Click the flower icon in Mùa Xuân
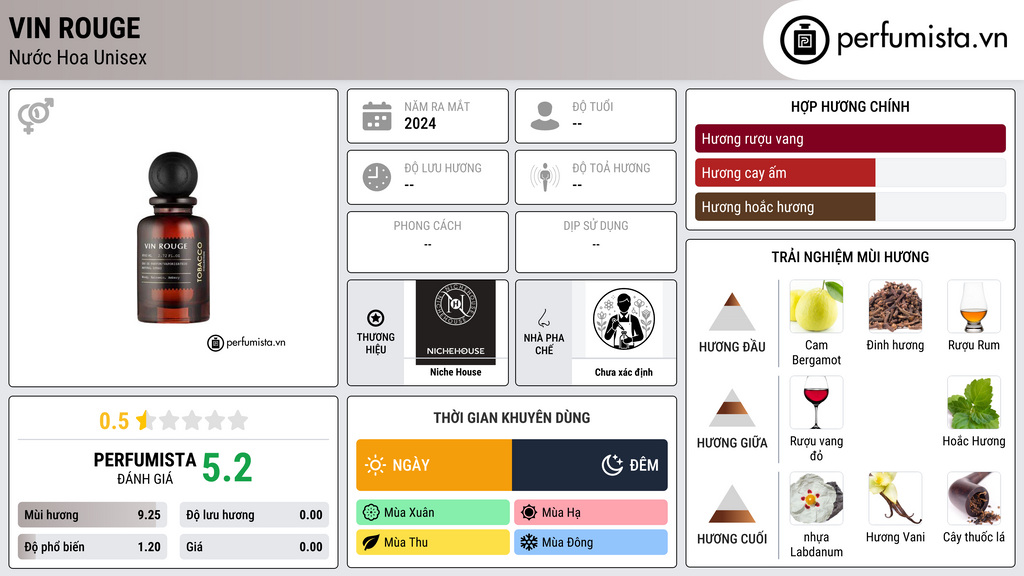The width and height of the screenshot is (1024, 576). click(x=371, y=513)
